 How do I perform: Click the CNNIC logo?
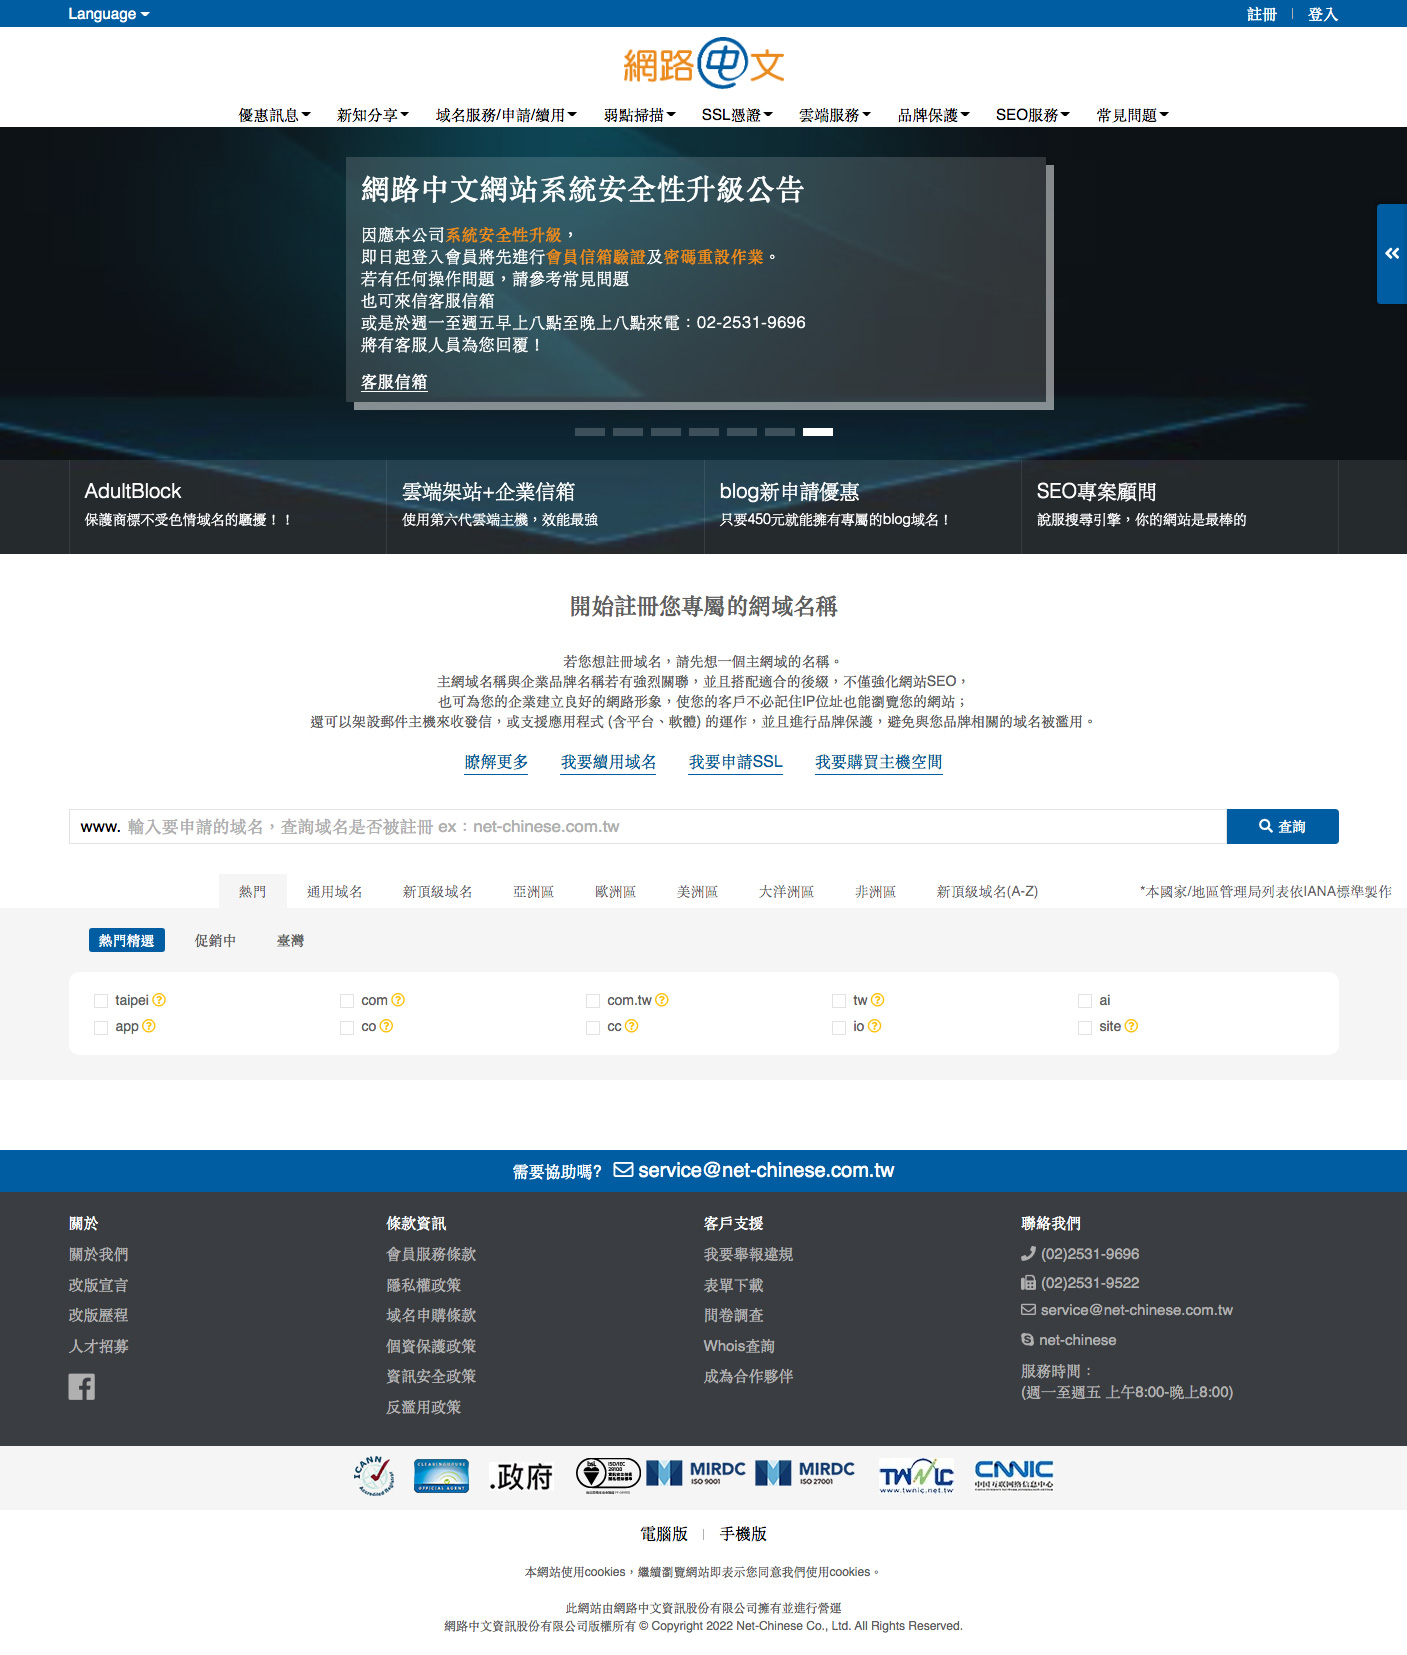tap(1014, 1475)
